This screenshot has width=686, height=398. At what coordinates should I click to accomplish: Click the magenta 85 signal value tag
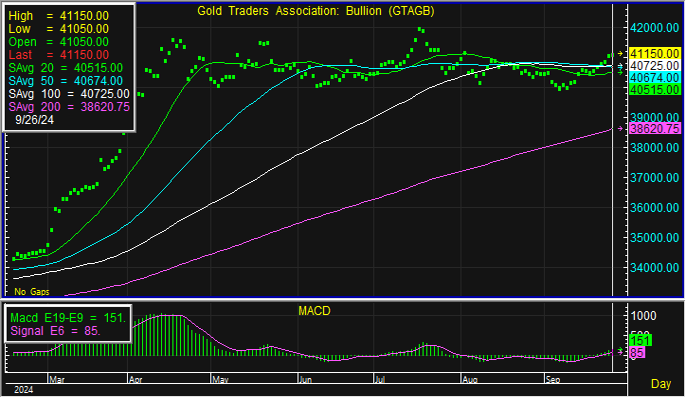637,353
